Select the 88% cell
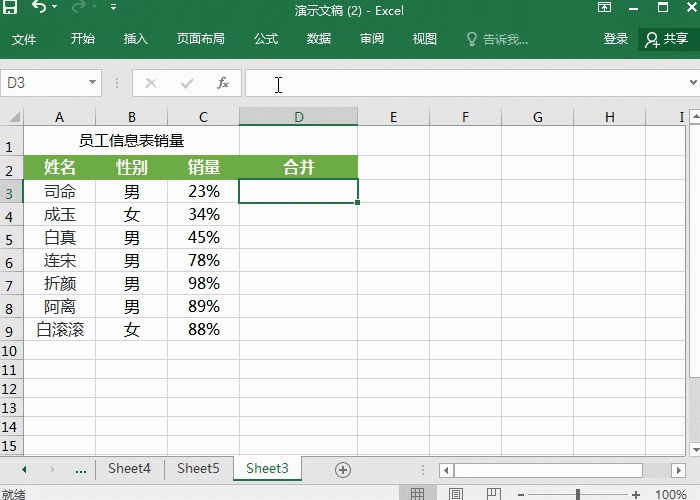Viewport: 700px width, 500px height. click(204, 329)
